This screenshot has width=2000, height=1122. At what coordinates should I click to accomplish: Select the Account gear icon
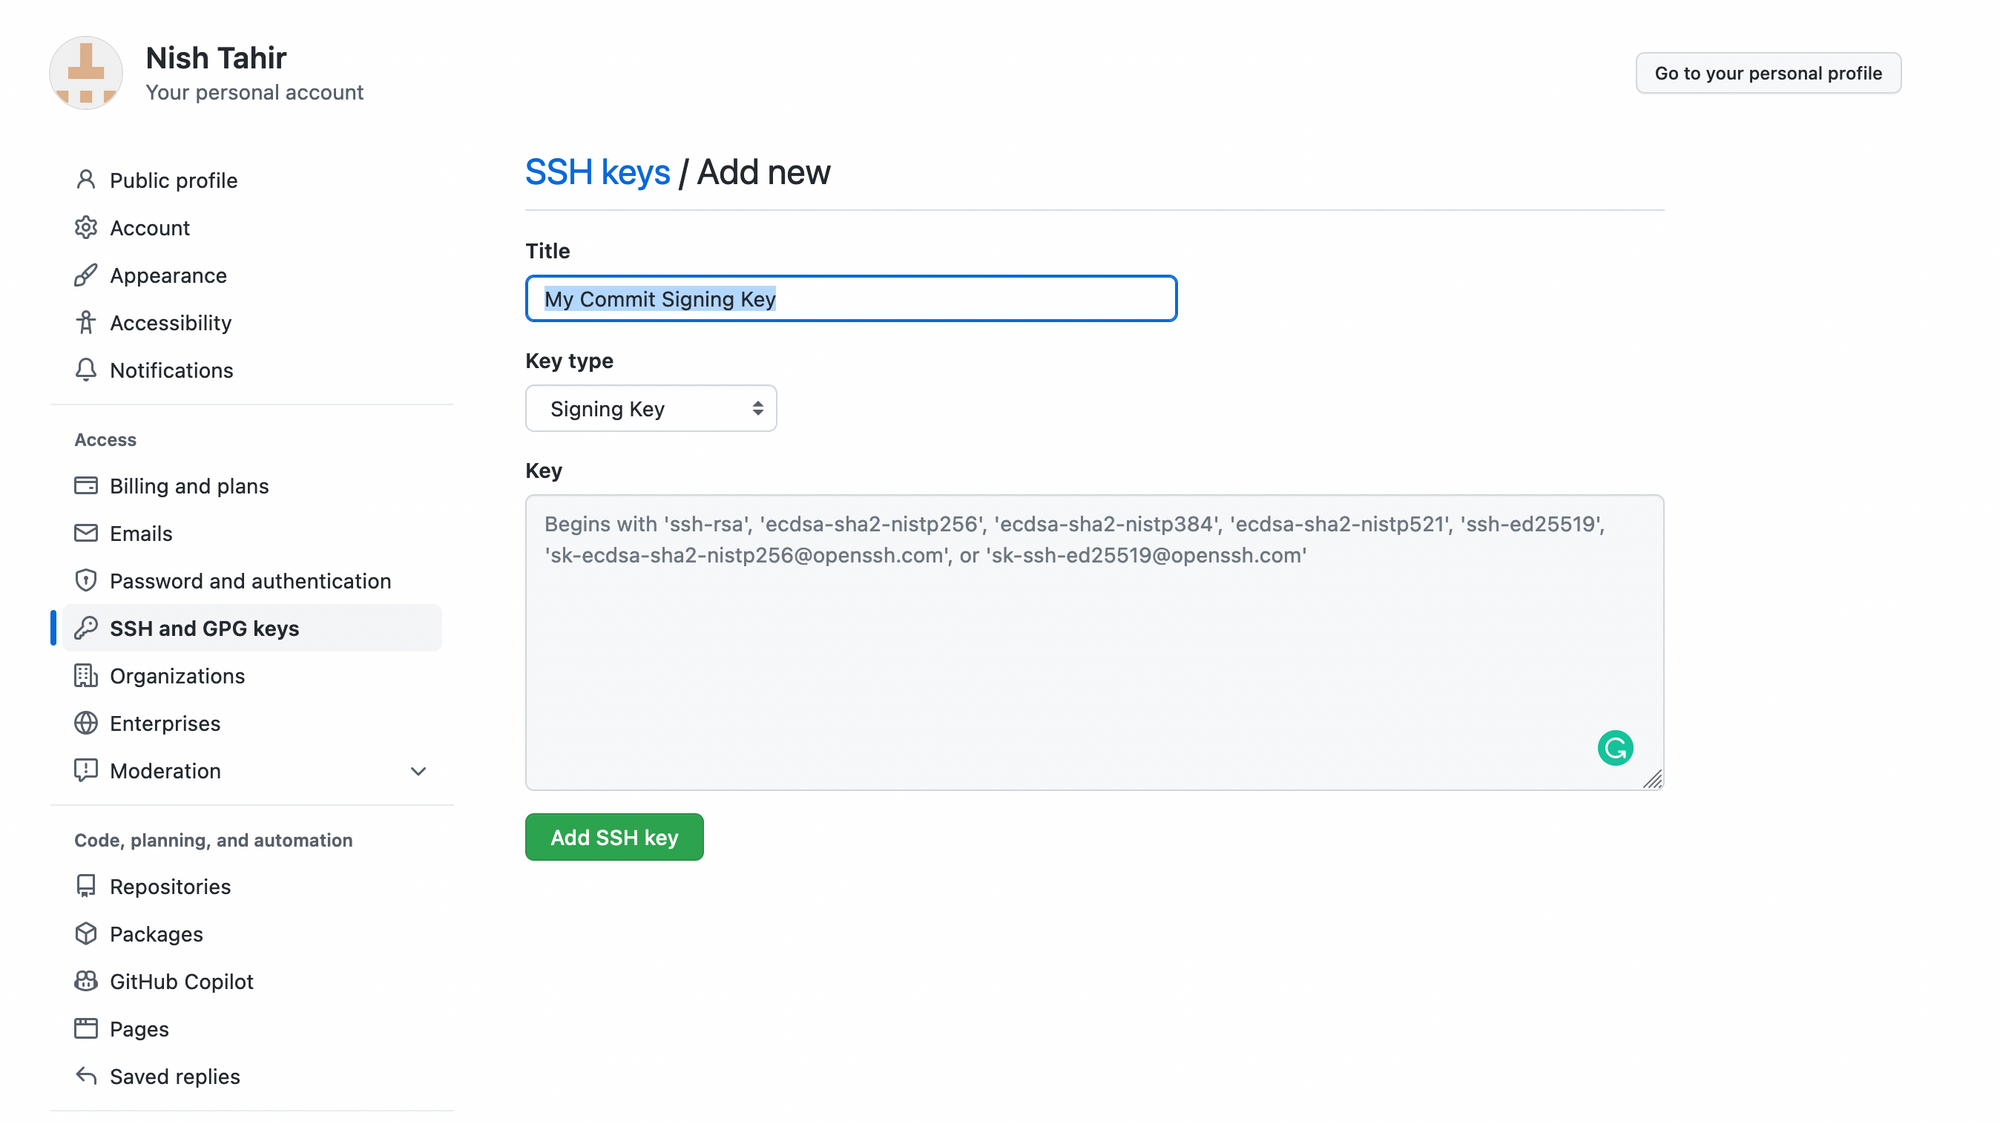[x=86, y=227]
